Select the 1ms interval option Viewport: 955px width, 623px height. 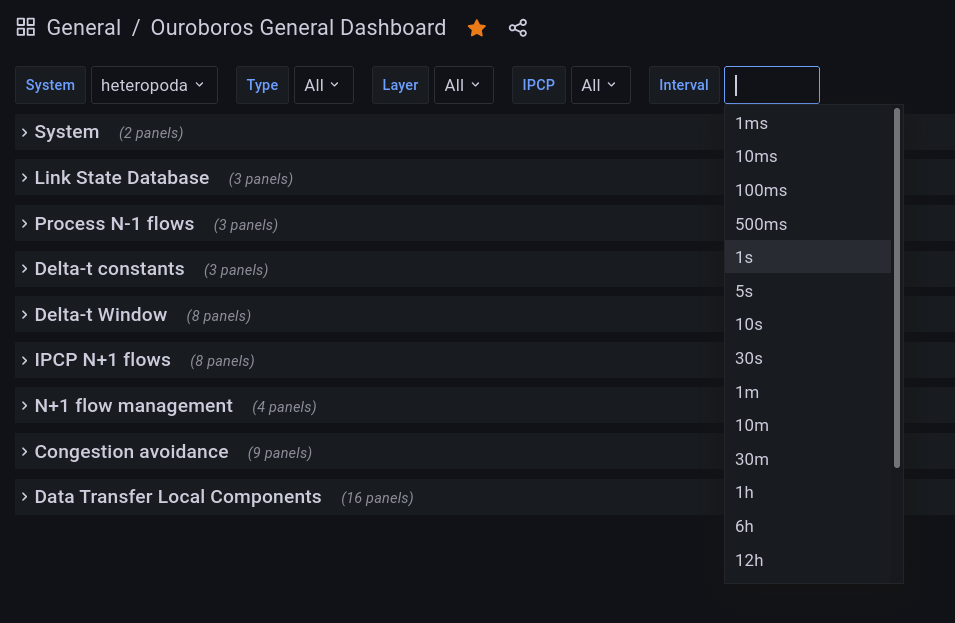pyautogui.click(x=751, y=123)
